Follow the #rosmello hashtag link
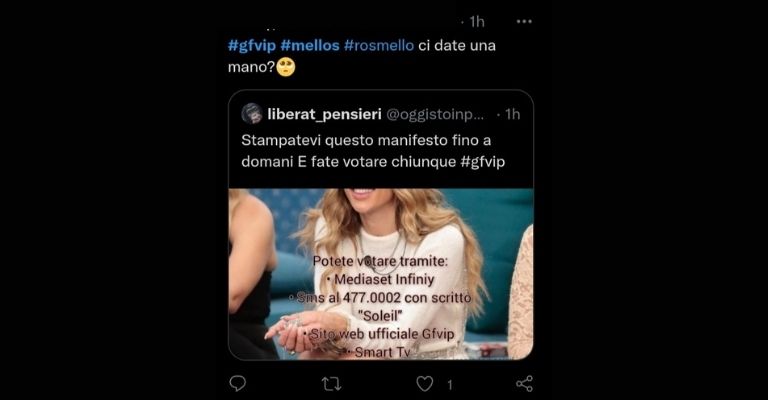This screenshot has width=768, height=400. pyautogui.click(x=379, y=46)
